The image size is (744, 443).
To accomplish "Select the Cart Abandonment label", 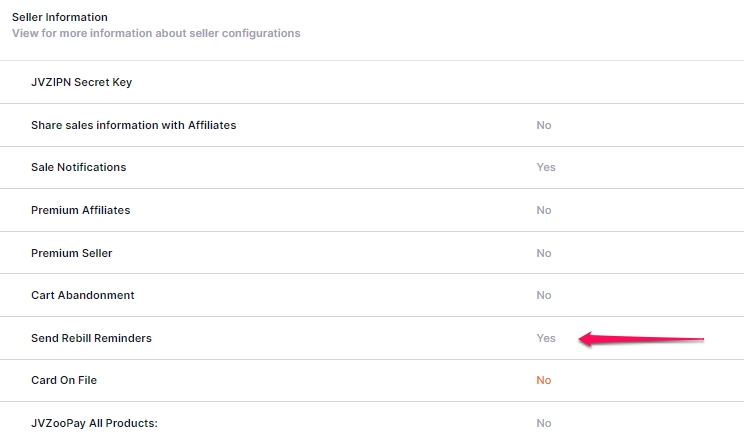I will pyautogui.click(x=83, y=295).
